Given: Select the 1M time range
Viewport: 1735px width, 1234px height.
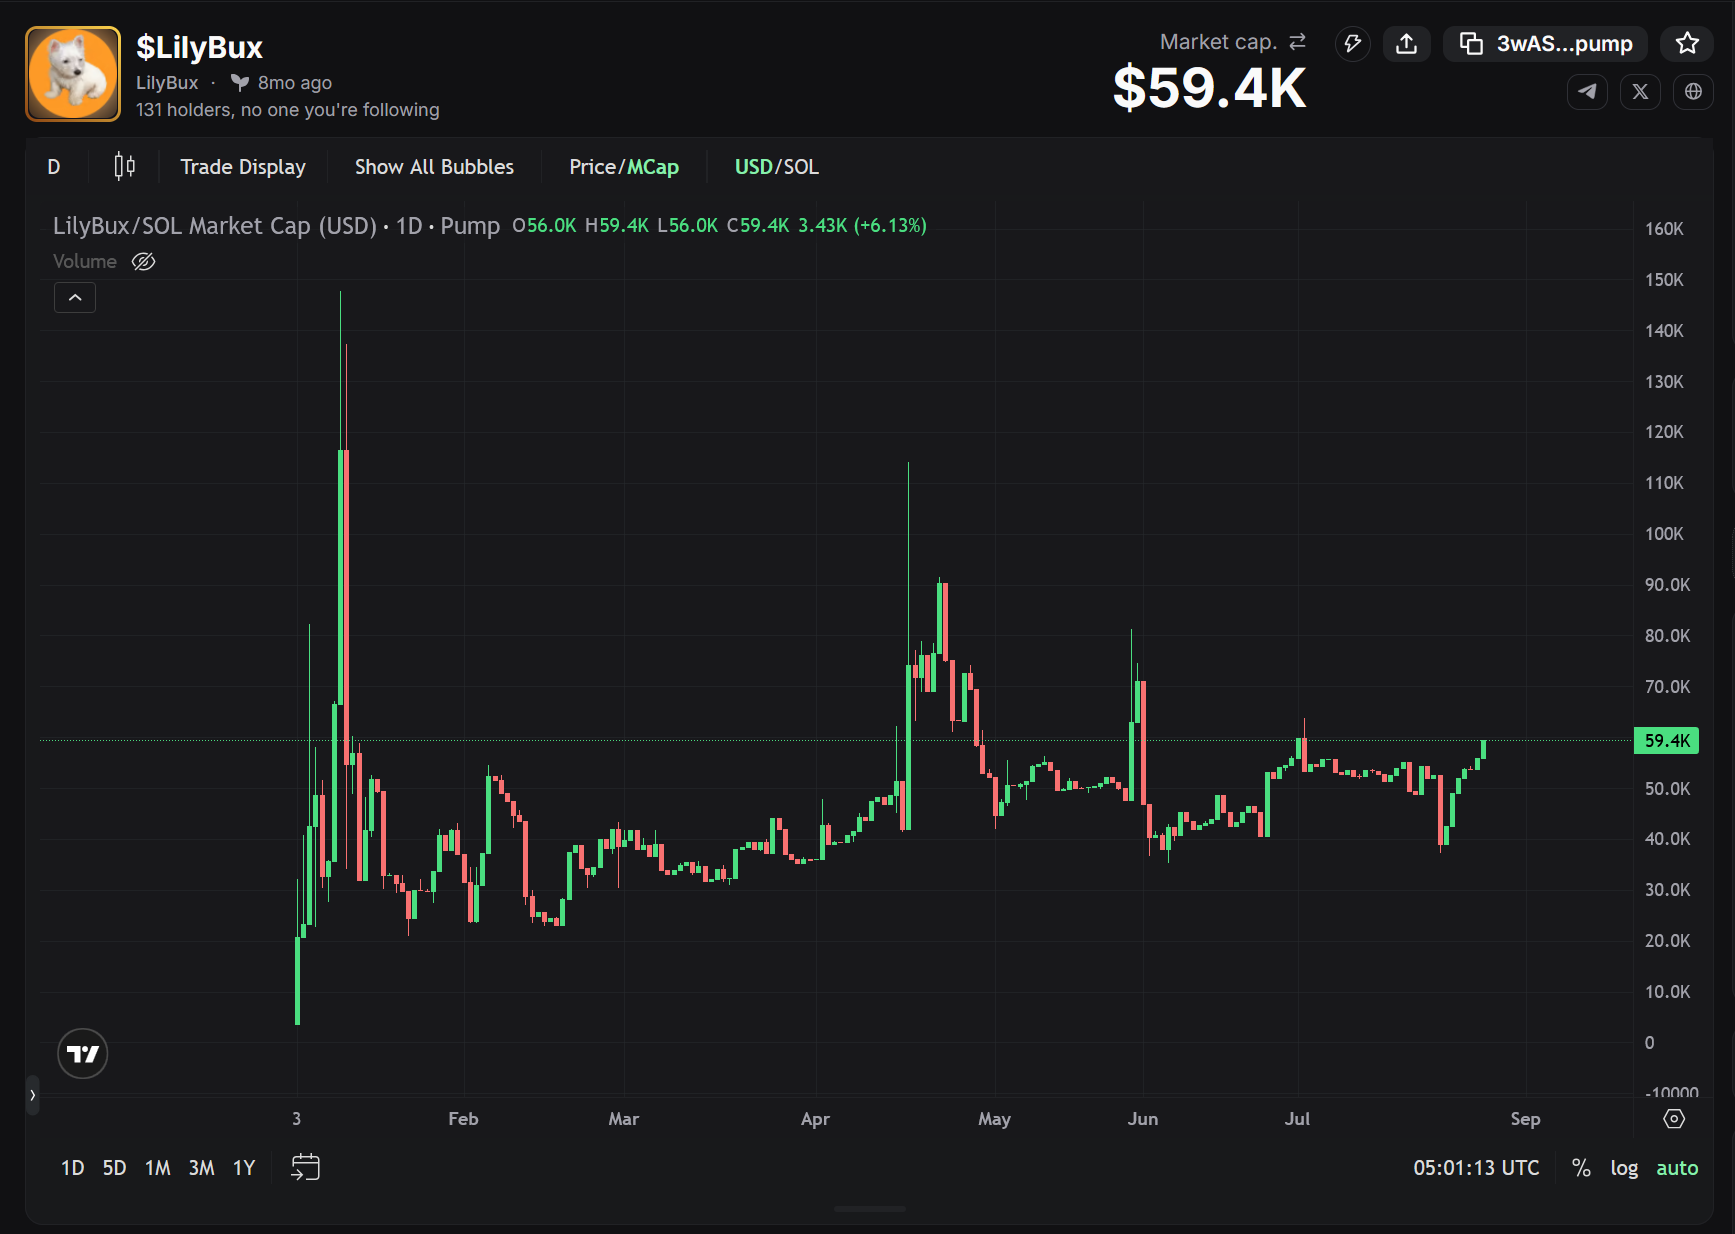Looking at the screenshot, I should tap(157, 1168).
